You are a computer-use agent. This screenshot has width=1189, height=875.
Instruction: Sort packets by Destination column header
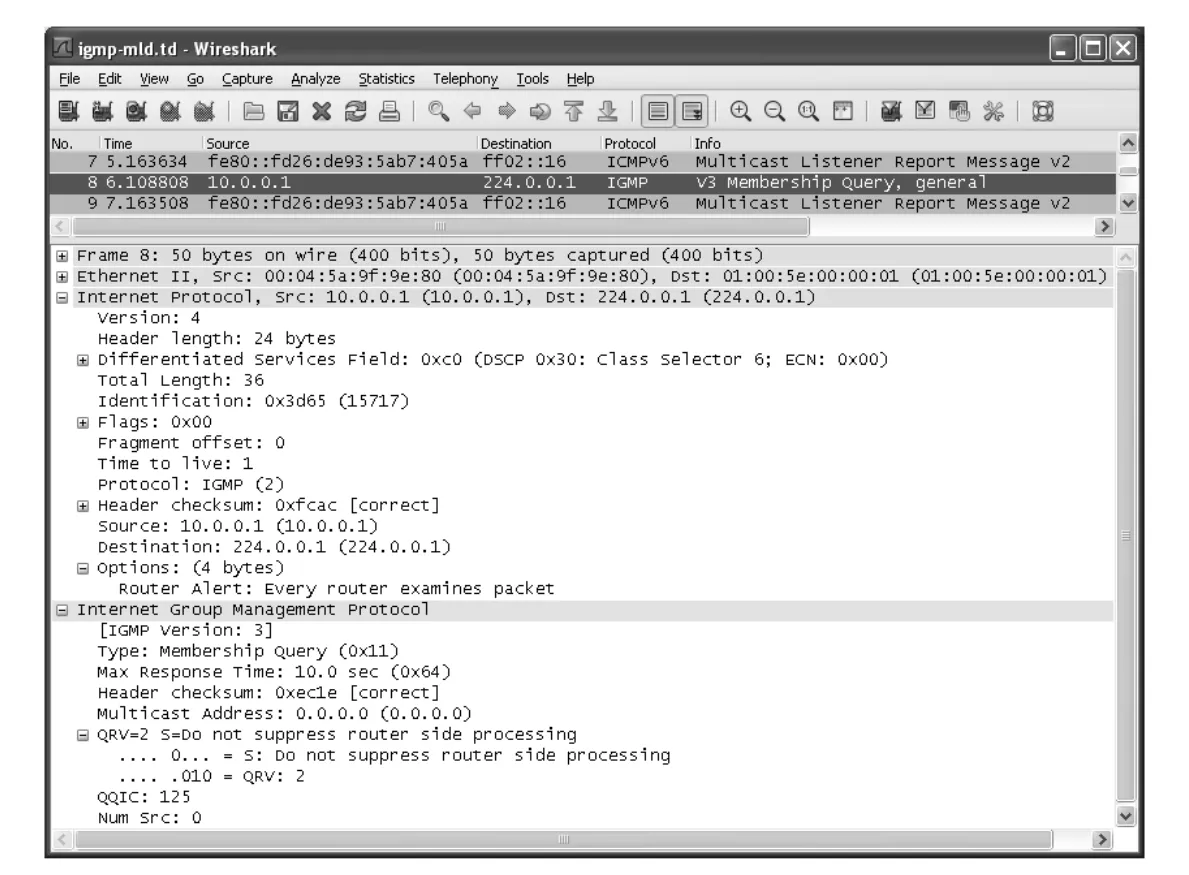(x=538, y=143)
